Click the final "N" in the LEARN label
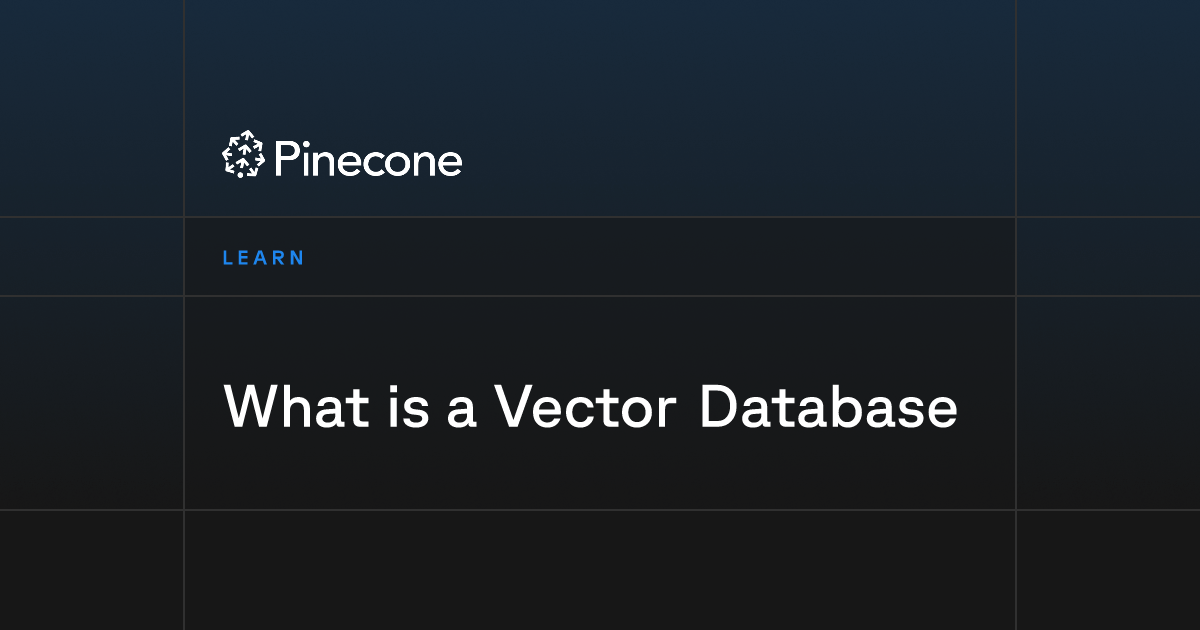This screenshot has height=630, width=1200. pos(296,258)
